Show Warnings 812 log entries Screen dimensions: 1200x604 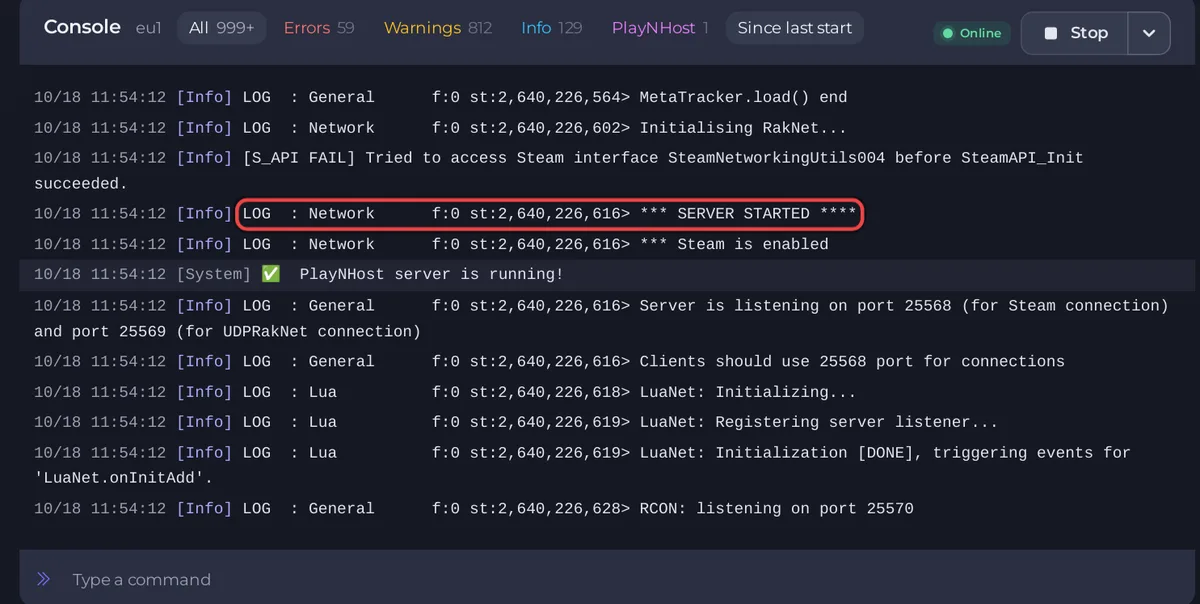(438, 28)
